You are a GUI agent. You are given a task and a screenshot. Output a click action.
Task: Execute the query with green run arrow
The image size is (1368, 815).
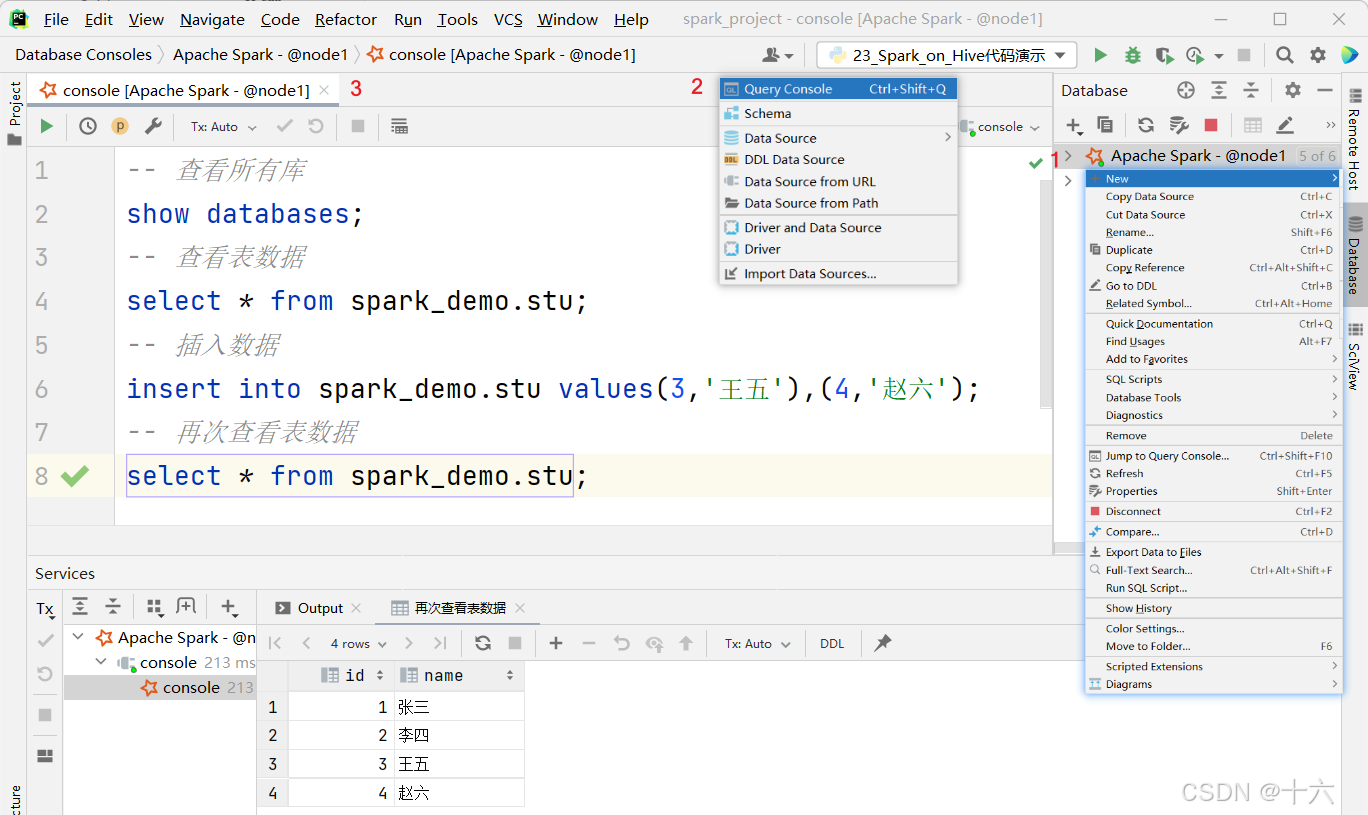46,126
